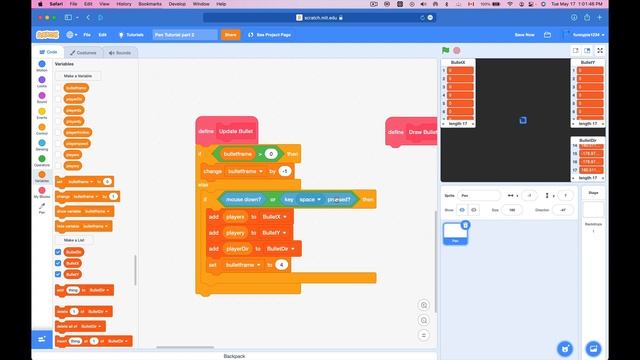Screen dimensions: 640x360
Task: Reset workspace zoom to default
Action: [424, 335]
